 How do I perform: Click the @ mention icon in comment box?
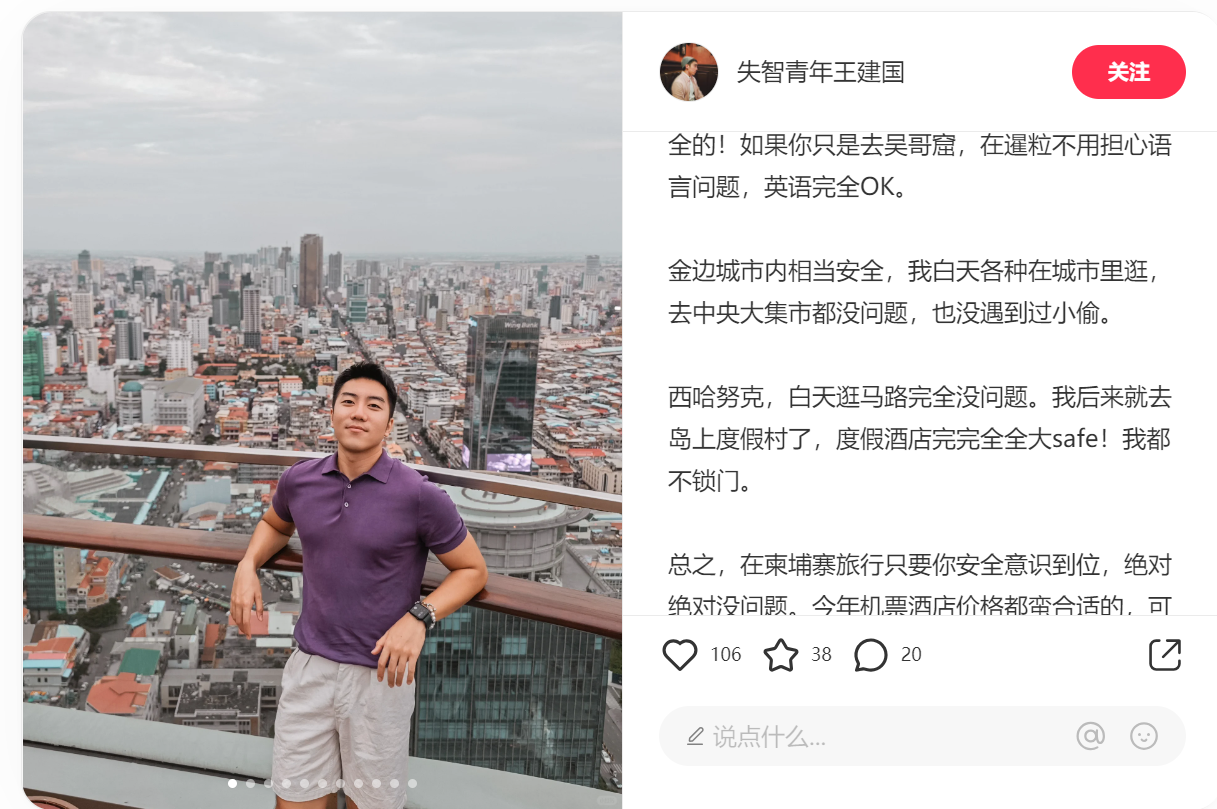pos(1090,737)
